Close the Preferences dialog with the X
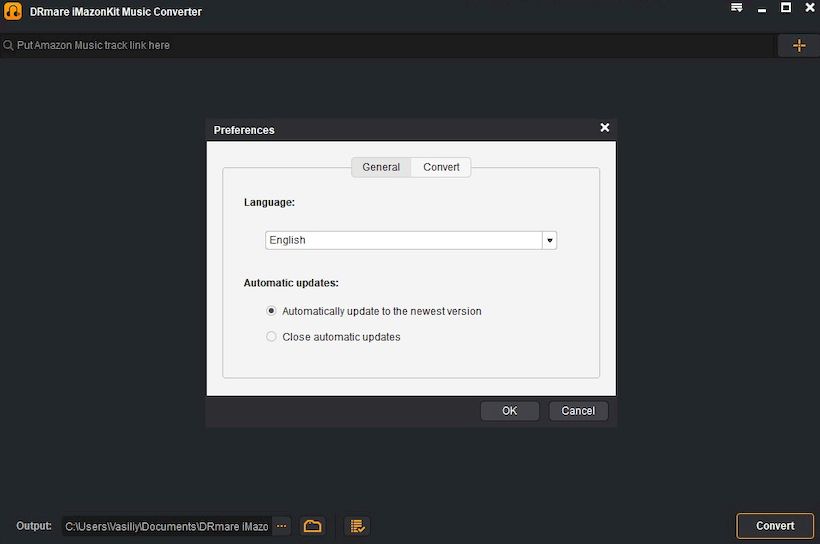This screenshot has height=544, width=820. point(605,127)
